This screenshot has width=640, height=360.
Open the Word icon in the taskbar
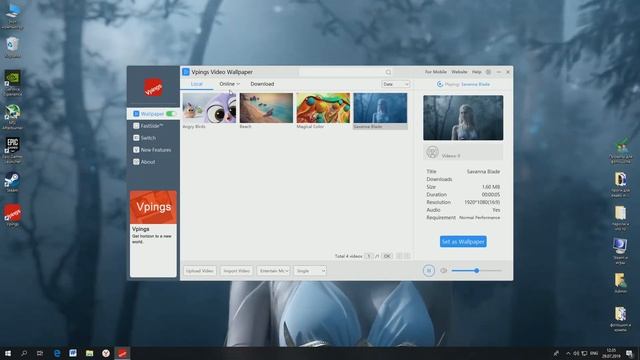73,353
